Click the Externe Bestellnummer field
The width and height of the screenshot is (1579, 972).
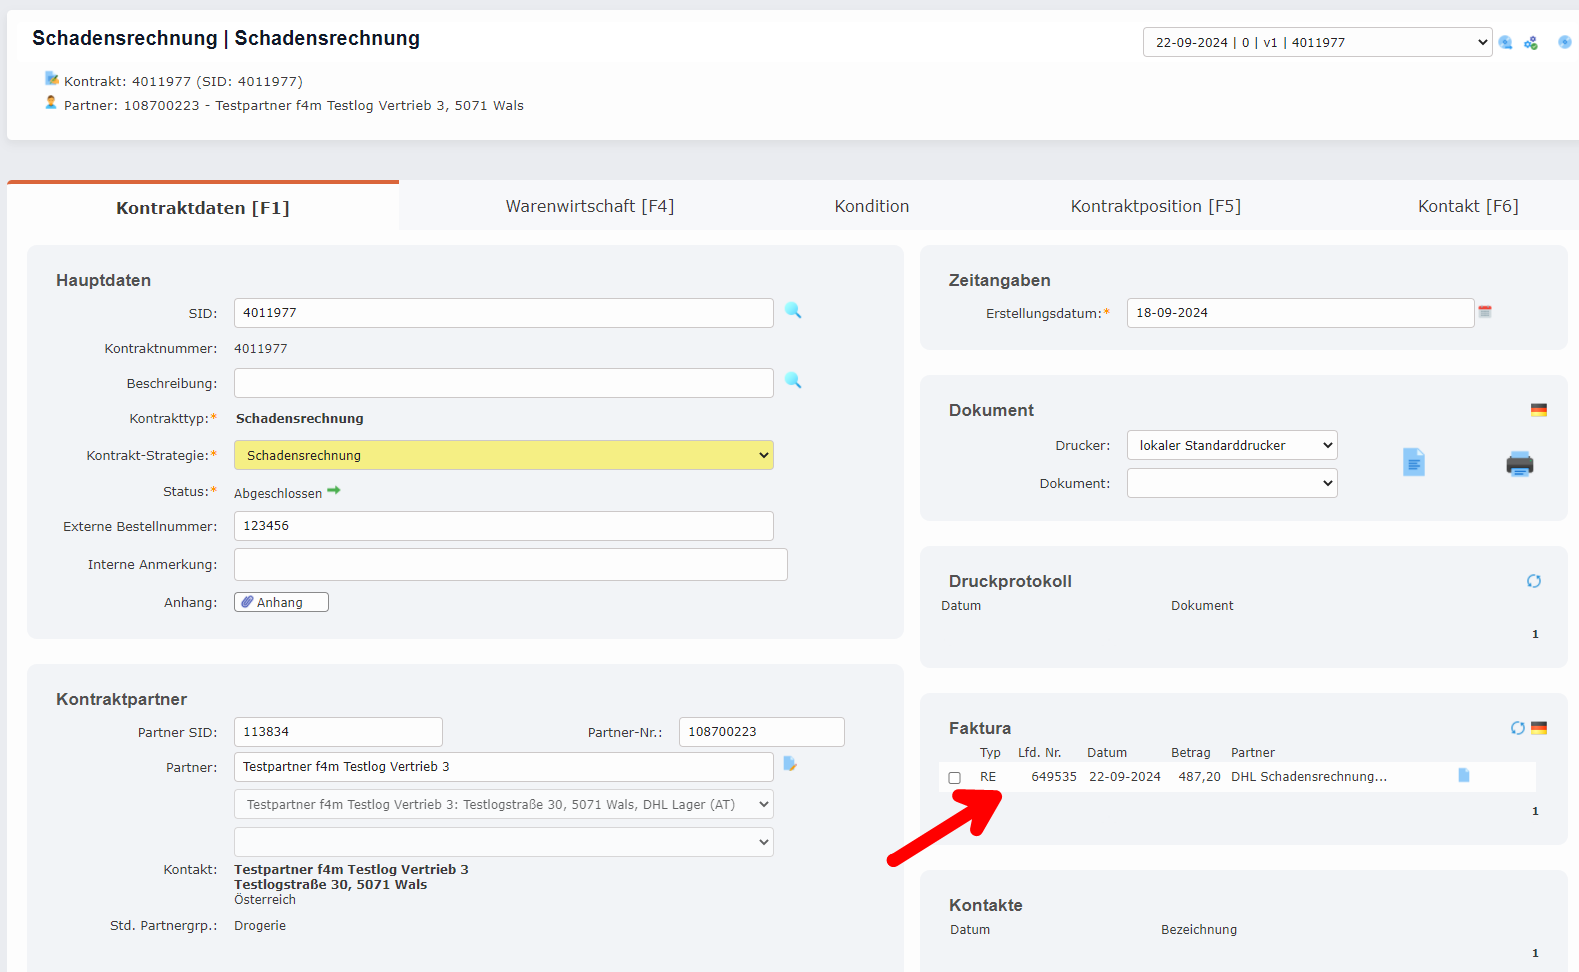tap(504, 526)
